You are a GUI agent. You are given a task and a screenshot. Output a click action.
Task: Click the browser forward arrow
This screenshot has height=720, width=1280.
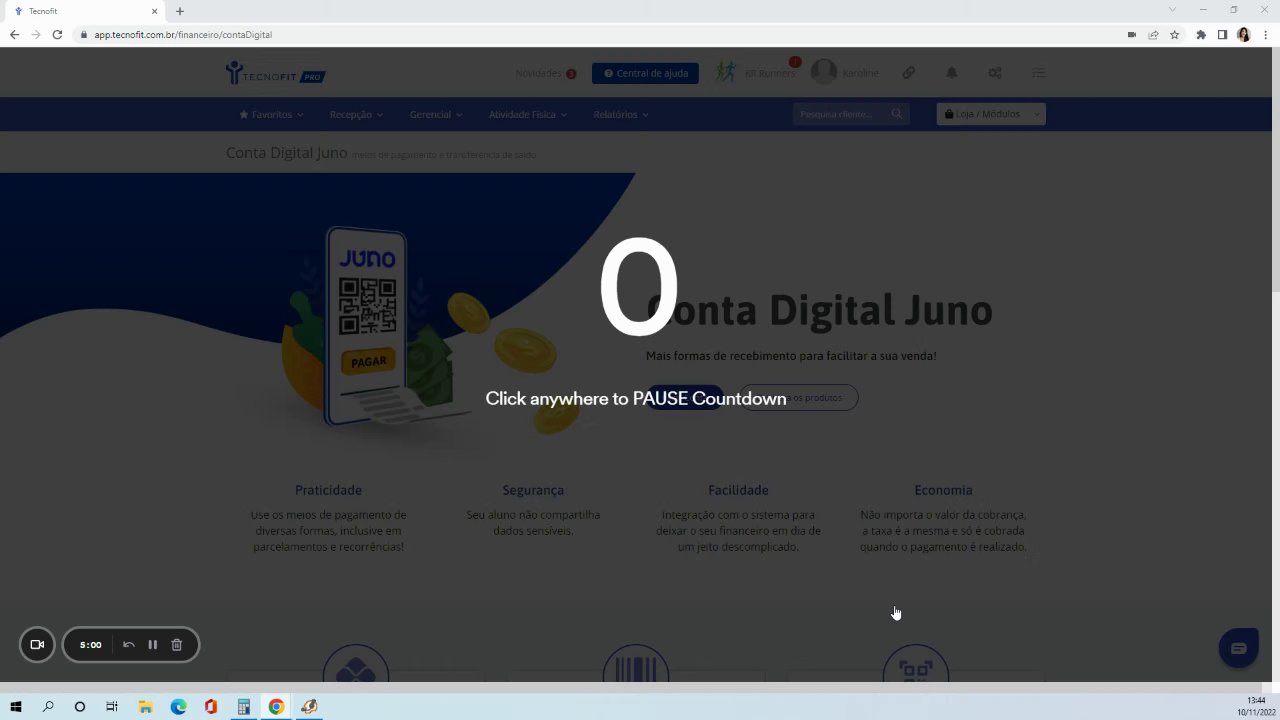36,35
